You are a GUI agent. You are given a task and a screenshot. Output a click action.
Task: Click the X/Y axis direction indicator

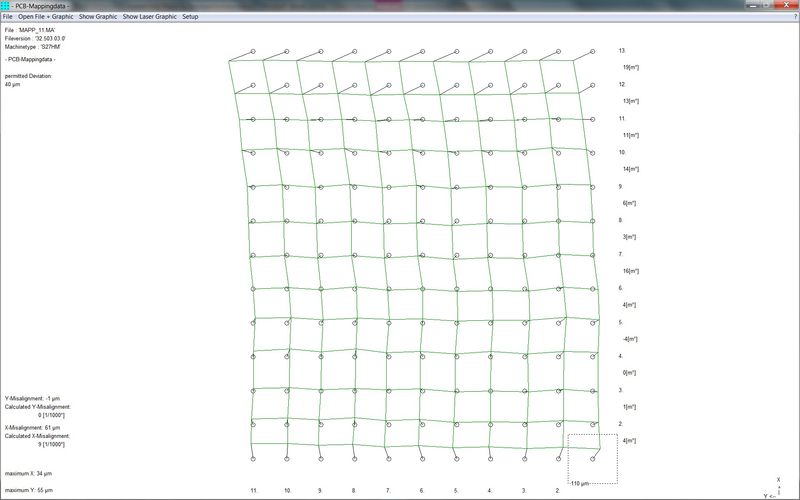[x=771, y=487]
